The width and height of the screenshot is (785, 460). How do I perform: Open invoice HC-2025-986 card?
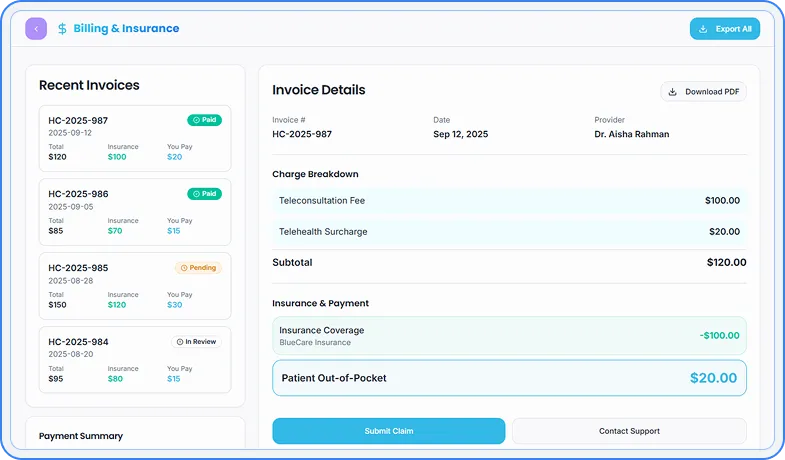coord(135,212)
